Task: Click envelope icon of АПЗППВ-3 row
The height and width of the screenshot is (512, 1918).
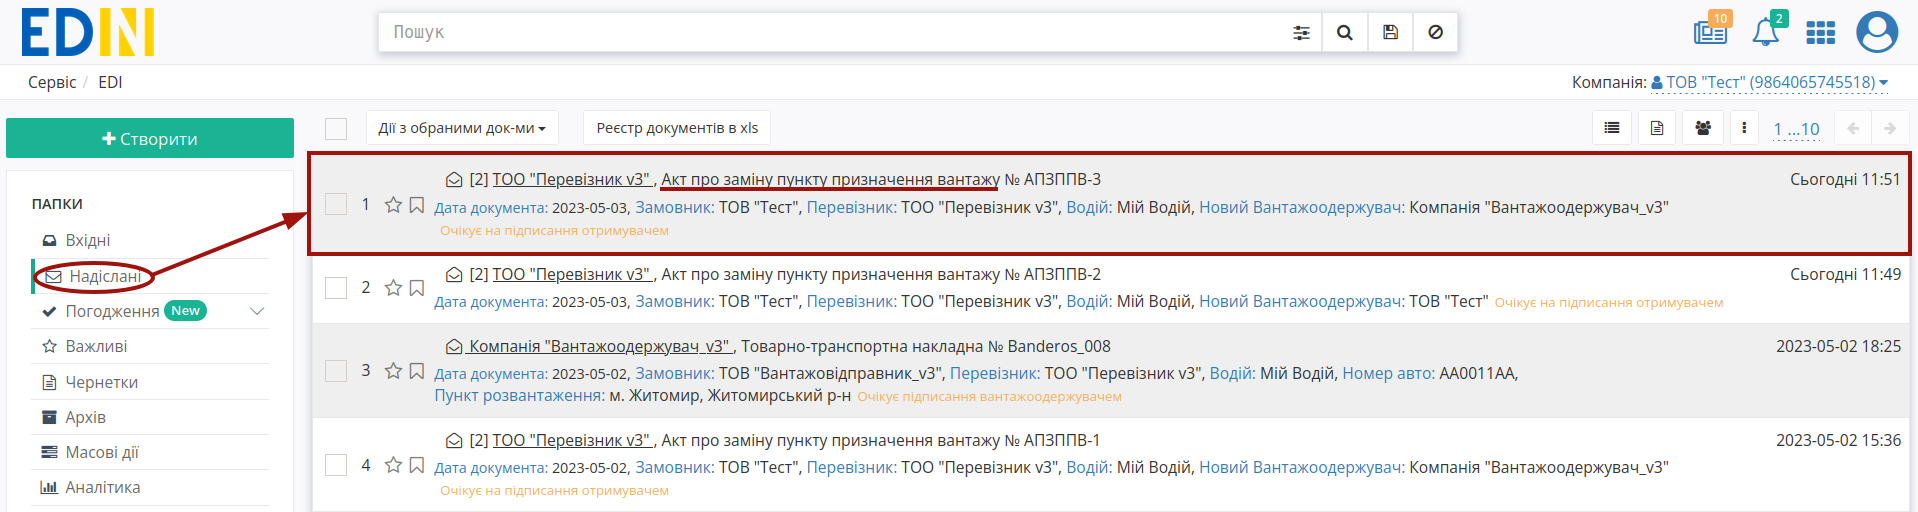Action: pyautogui.click(x=454, y=180)
